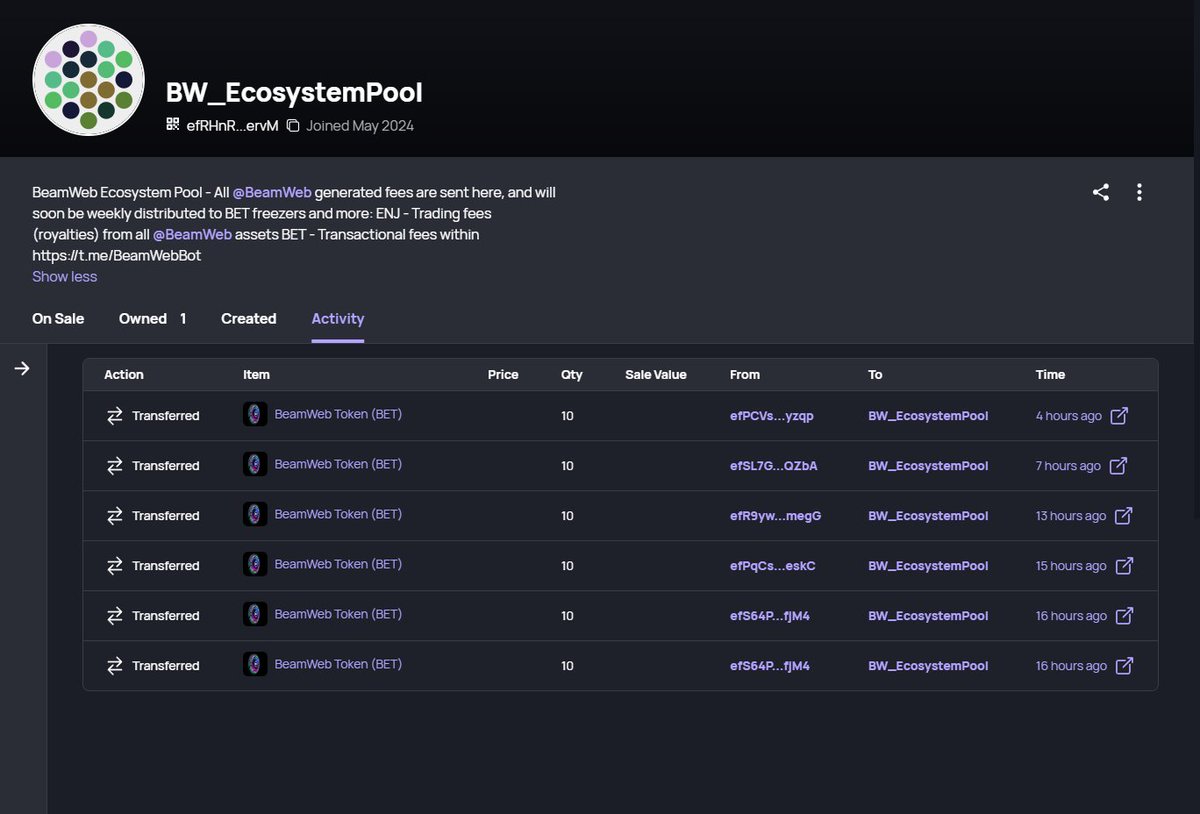This screenshot has height=814, width=1200.
Task: Open the three-dot more options menu
Action: (1139, 193)
